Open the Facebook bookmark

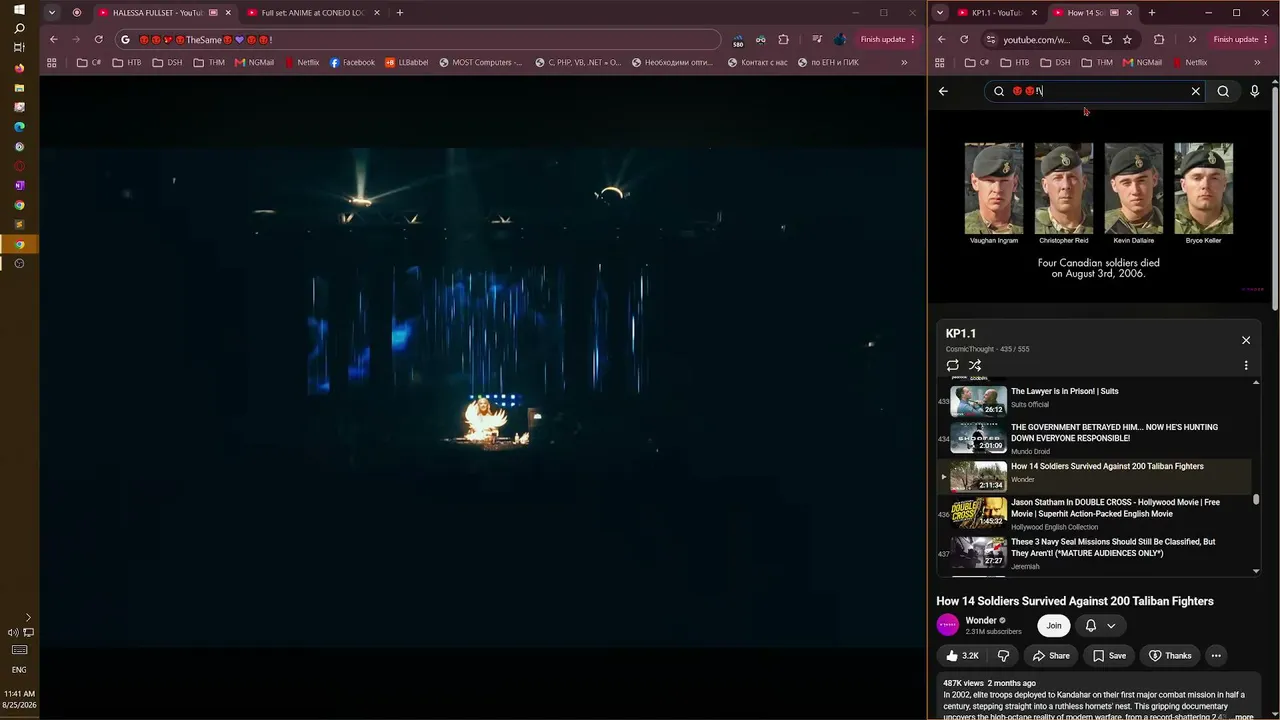click(352, 63)
